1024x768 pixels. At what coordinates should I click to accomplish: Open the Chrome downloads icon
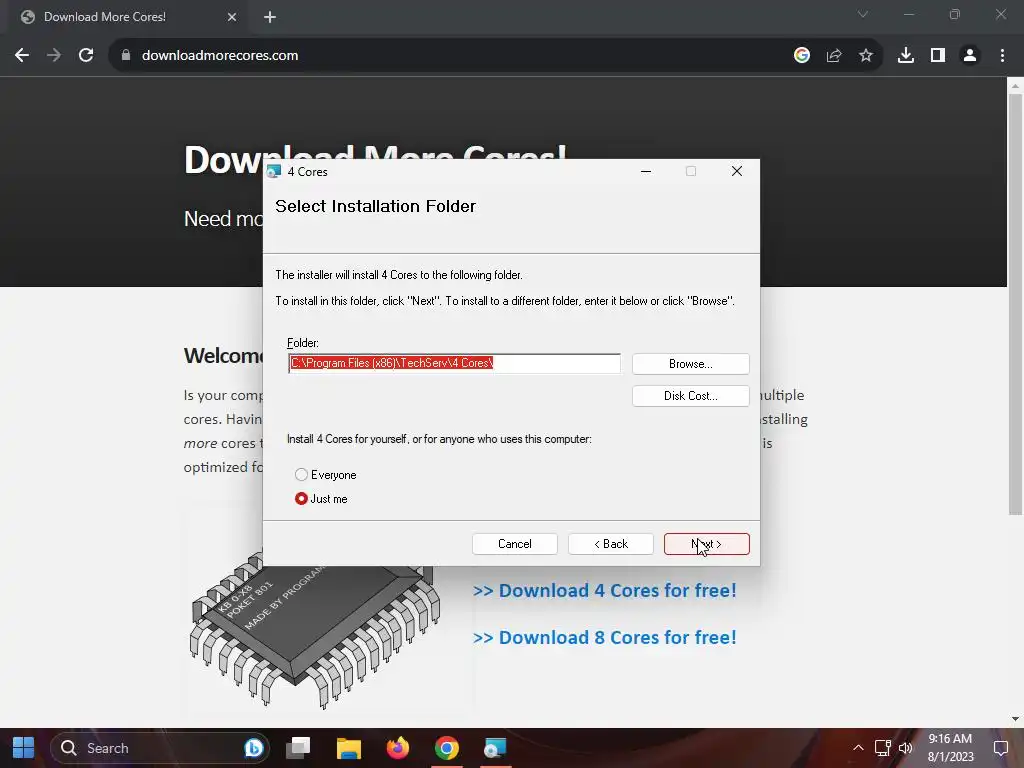[x=906, y=56]
